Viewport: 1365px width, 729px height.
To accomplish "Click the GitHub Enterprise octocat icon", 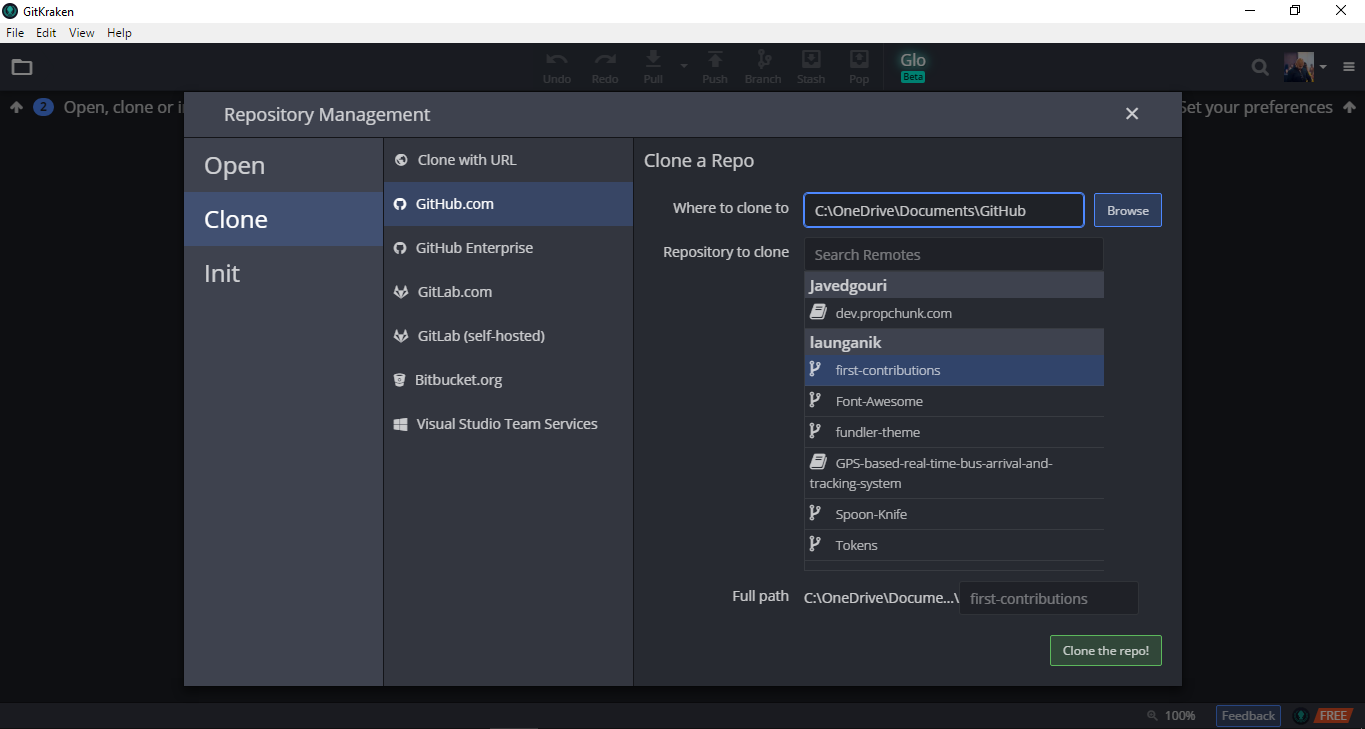I will click(x=399, y=248).
